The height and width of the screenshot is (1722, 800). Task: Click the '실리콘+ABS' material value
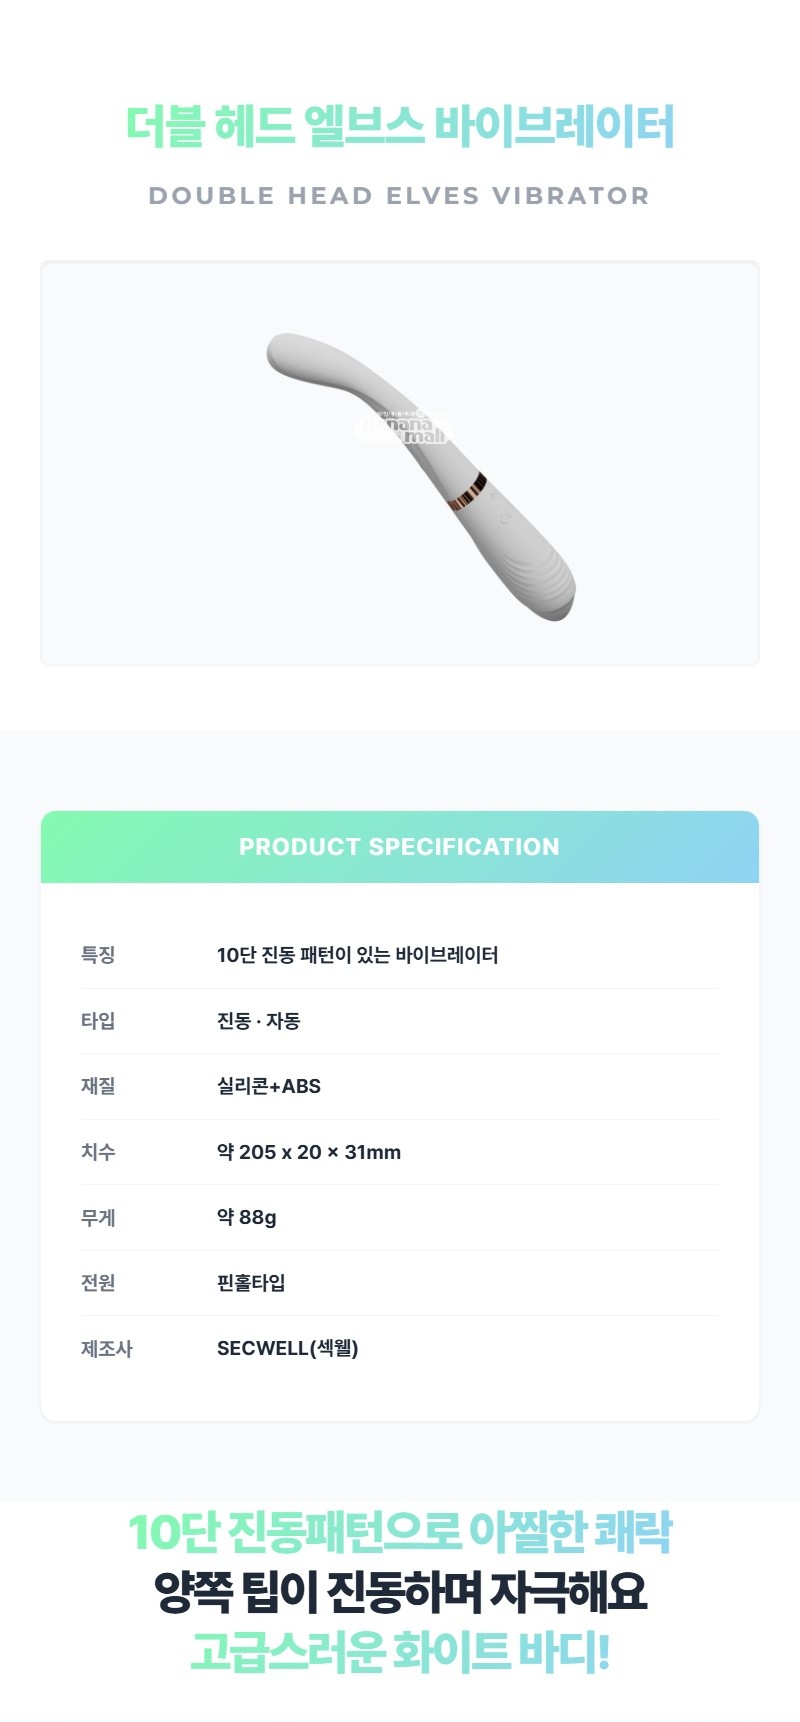(269, 1086)
